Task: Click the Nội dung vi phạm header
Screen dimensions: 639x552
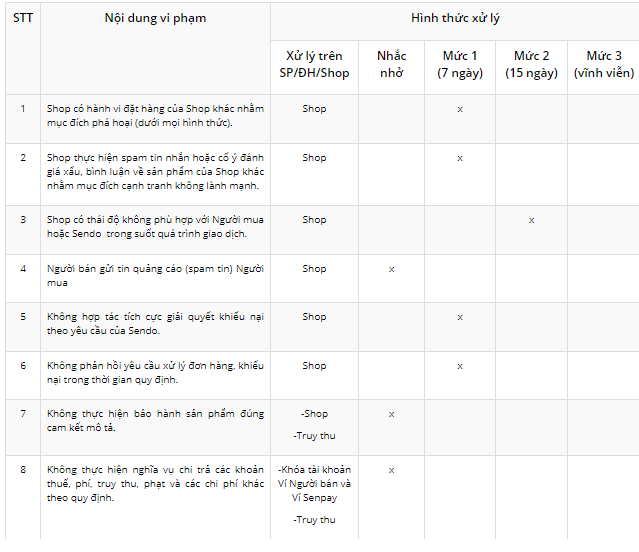Action: point(155,19)
